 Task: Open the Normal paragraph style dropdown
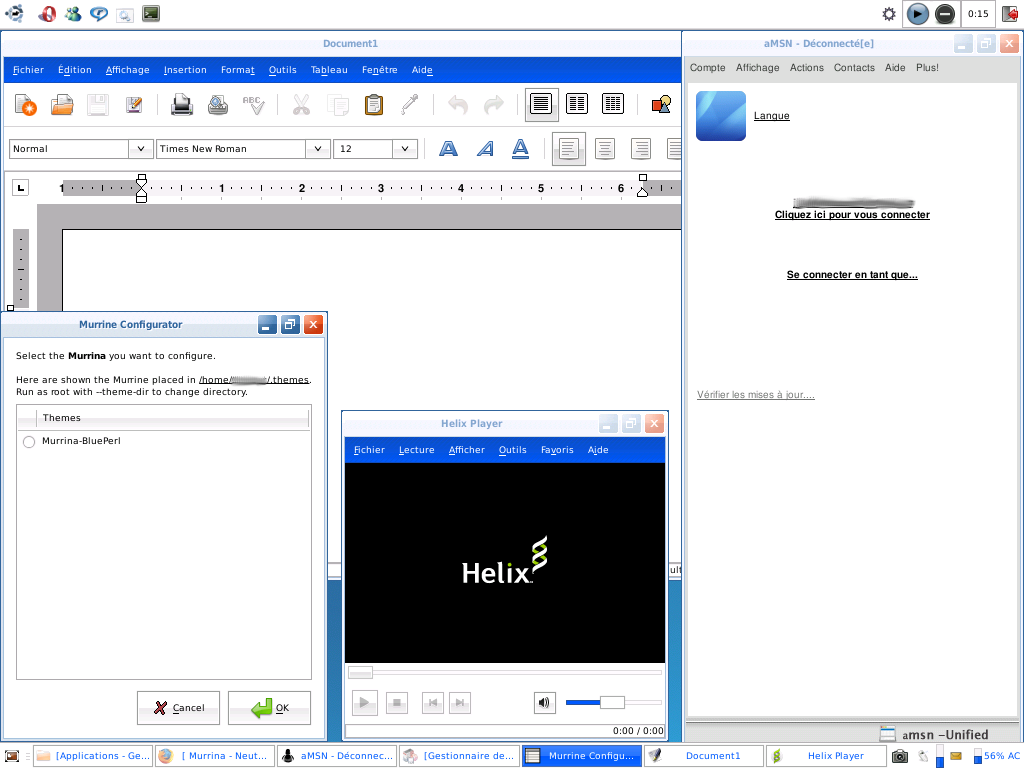pyautogui.click(x=140, y=149)
